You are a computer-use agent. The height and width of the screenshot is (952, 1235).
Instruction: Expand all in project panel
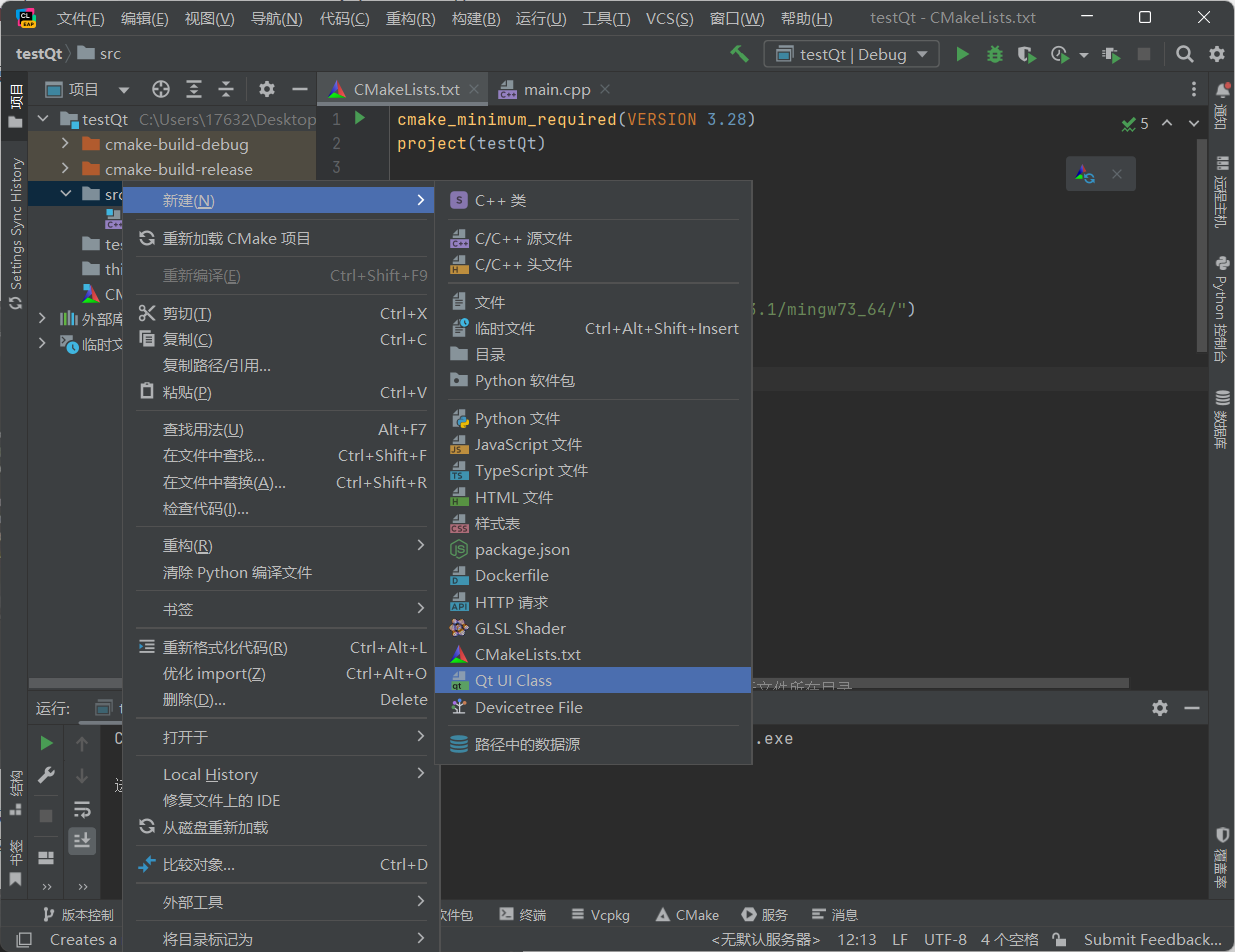point(194,89)
